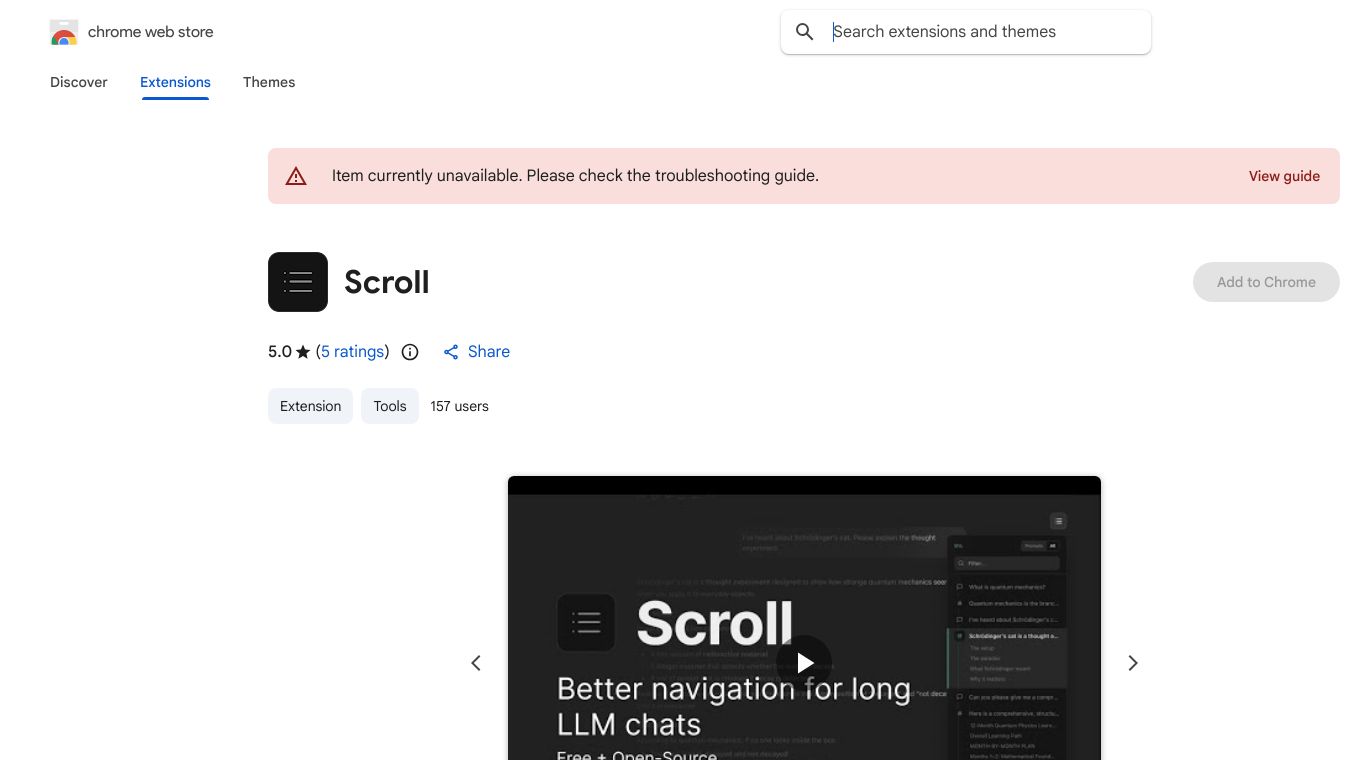
Task: Focus the Search extensions and themes field
Action: (x=985, y=32)
